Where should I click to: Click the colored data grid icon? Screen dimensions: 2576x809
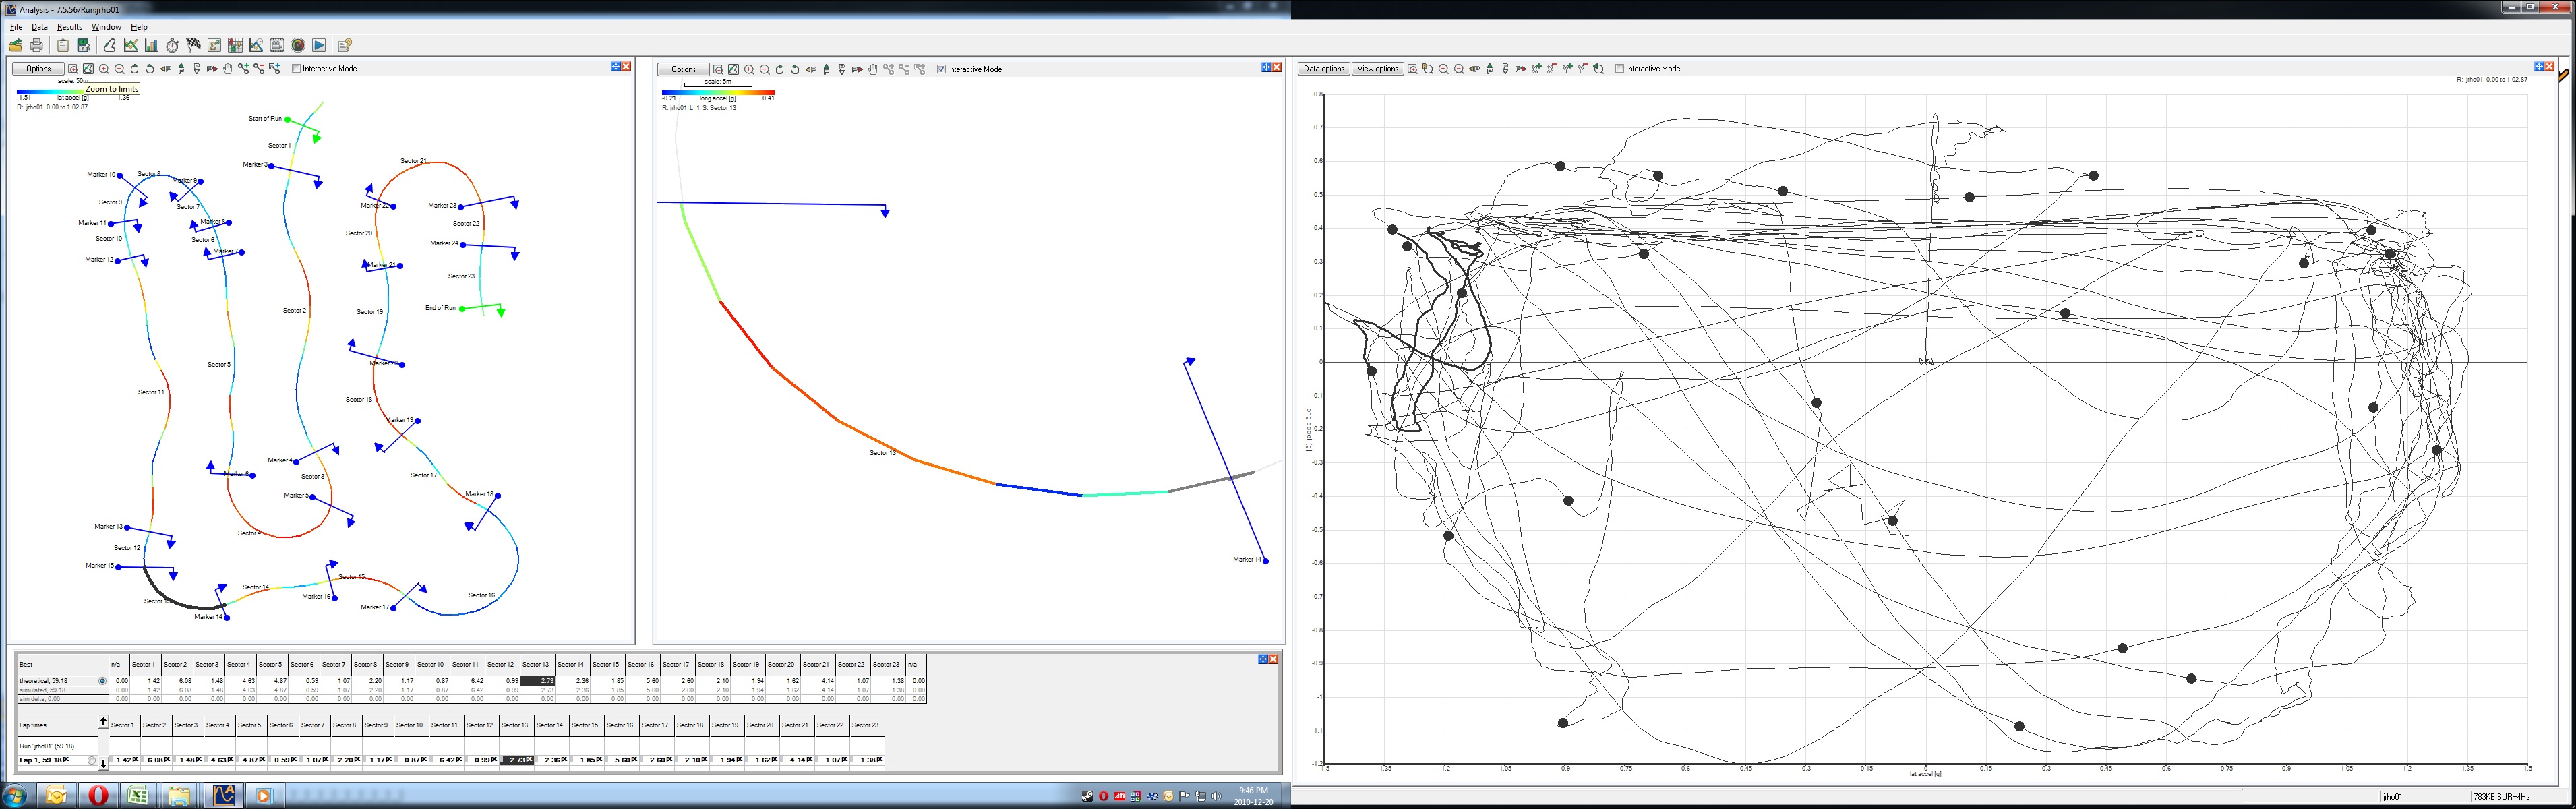236,46
